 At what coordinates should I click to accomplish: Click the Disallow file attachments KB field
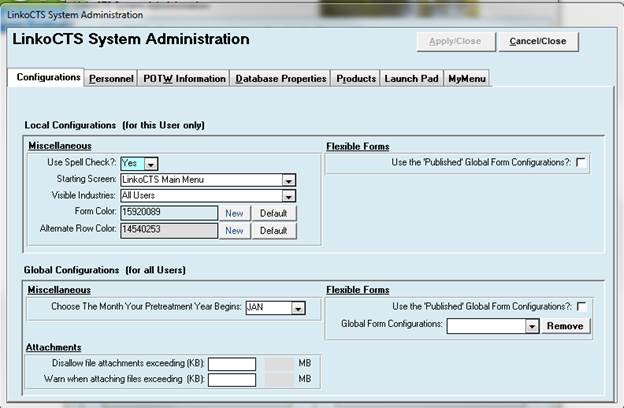click(232, 364)
